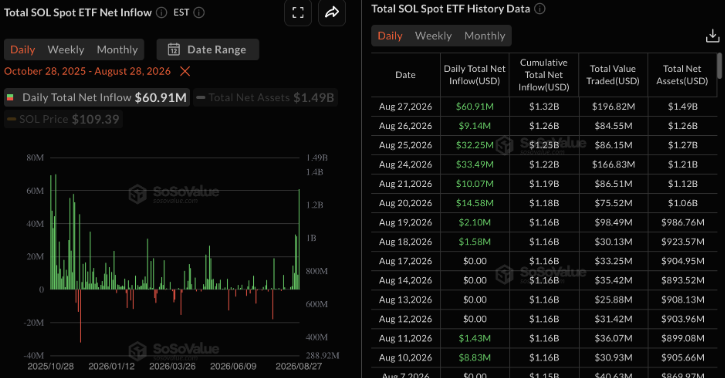The height and width of the screenshot is (378, 725).
Task: Select the Aug 27,2026 table row
Action: tap(544, 106)
